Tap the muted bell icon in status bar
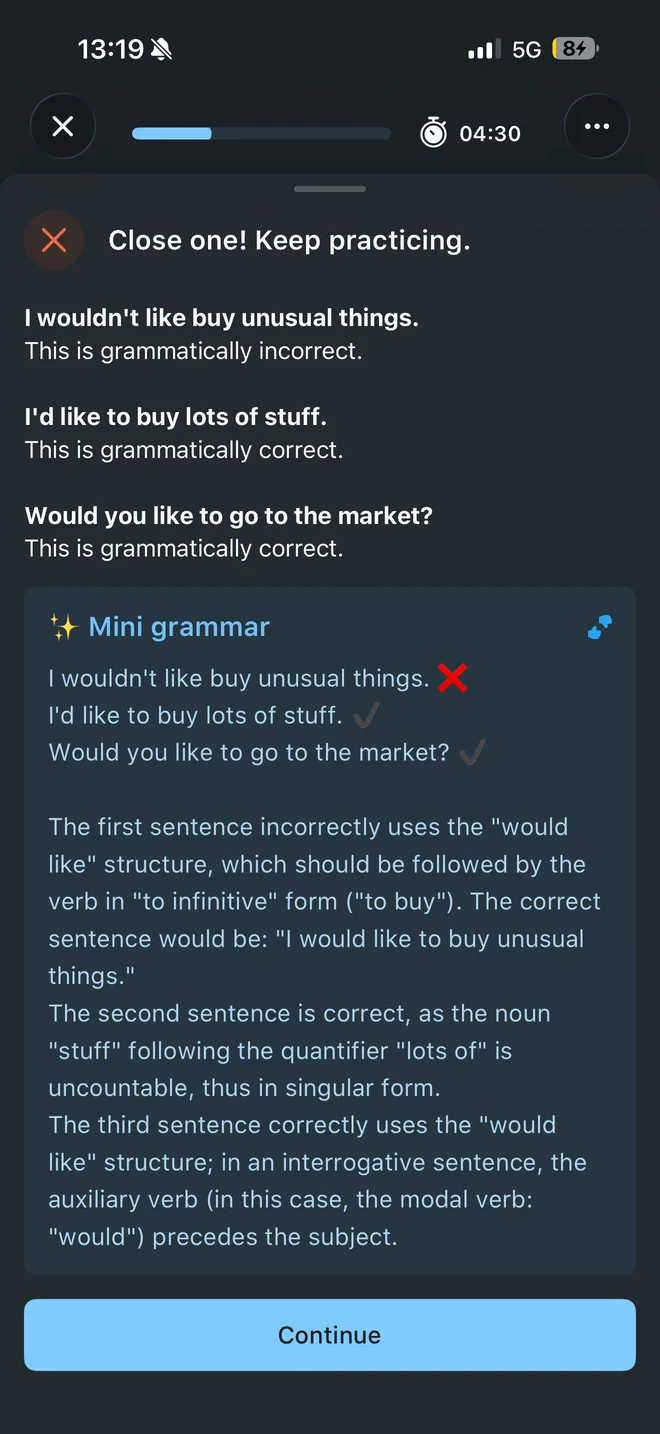Screen dimensions: 660x1434 click(161, 49)
